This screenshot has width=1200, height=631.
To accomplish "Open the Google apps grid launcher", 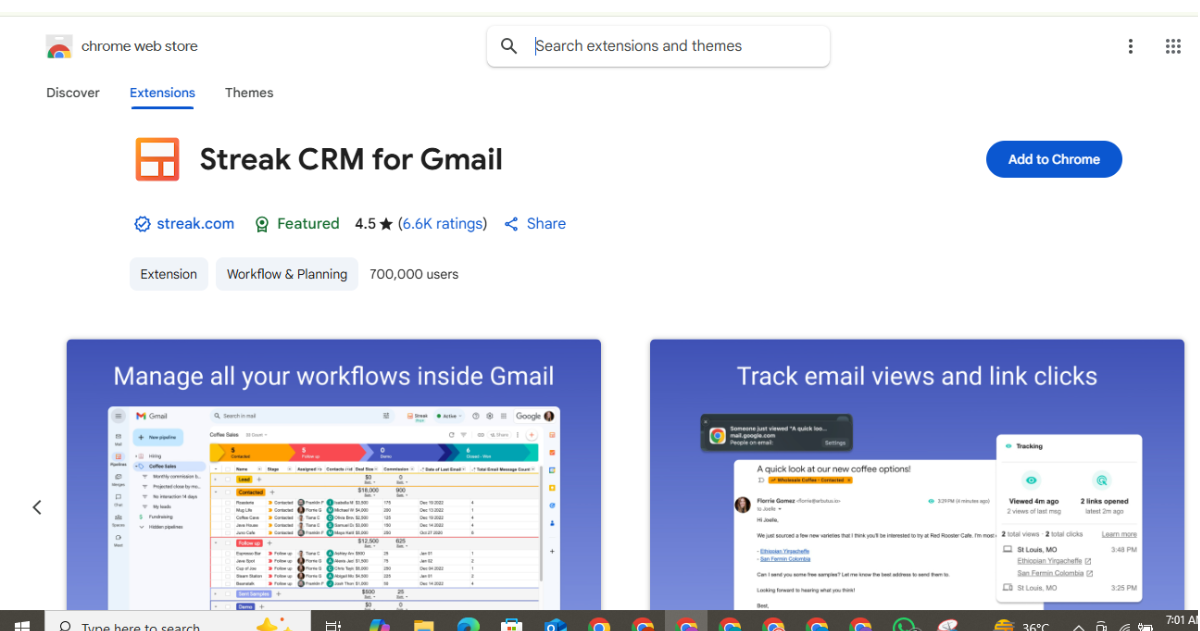I will tap(1173, 46).
